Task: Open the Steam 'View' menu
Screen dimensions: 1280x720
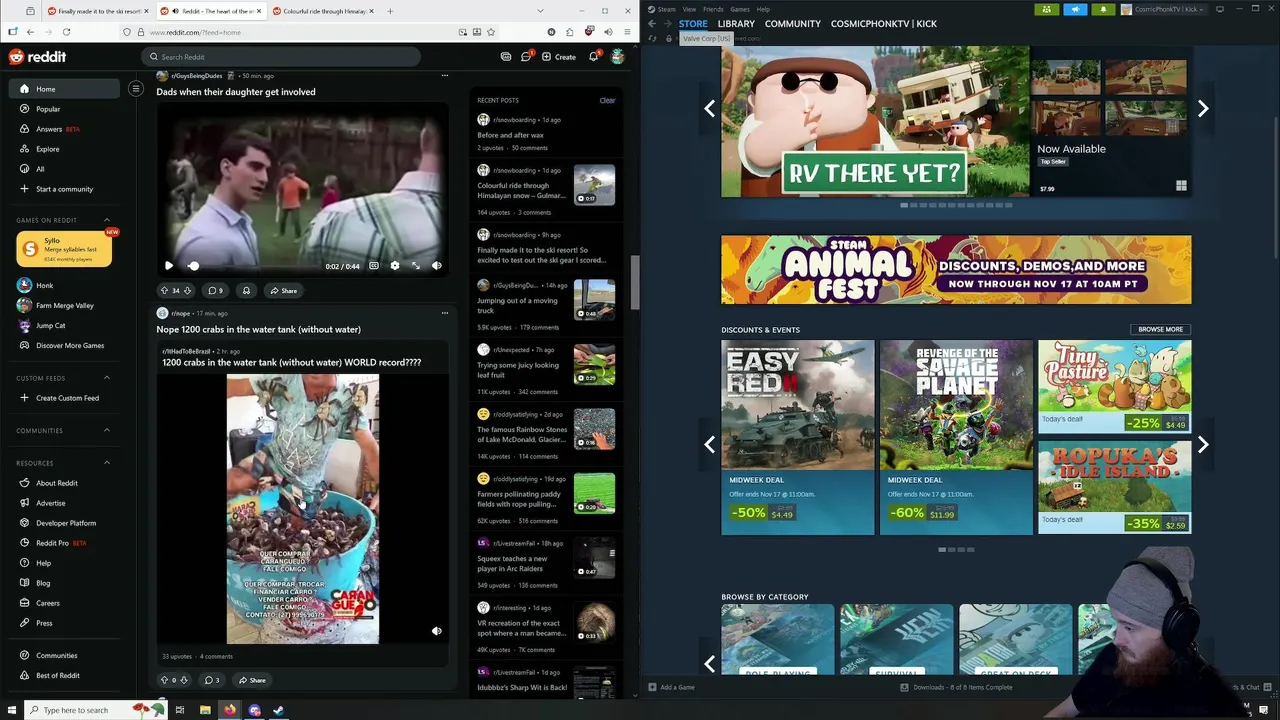Action: click(689, 9)
